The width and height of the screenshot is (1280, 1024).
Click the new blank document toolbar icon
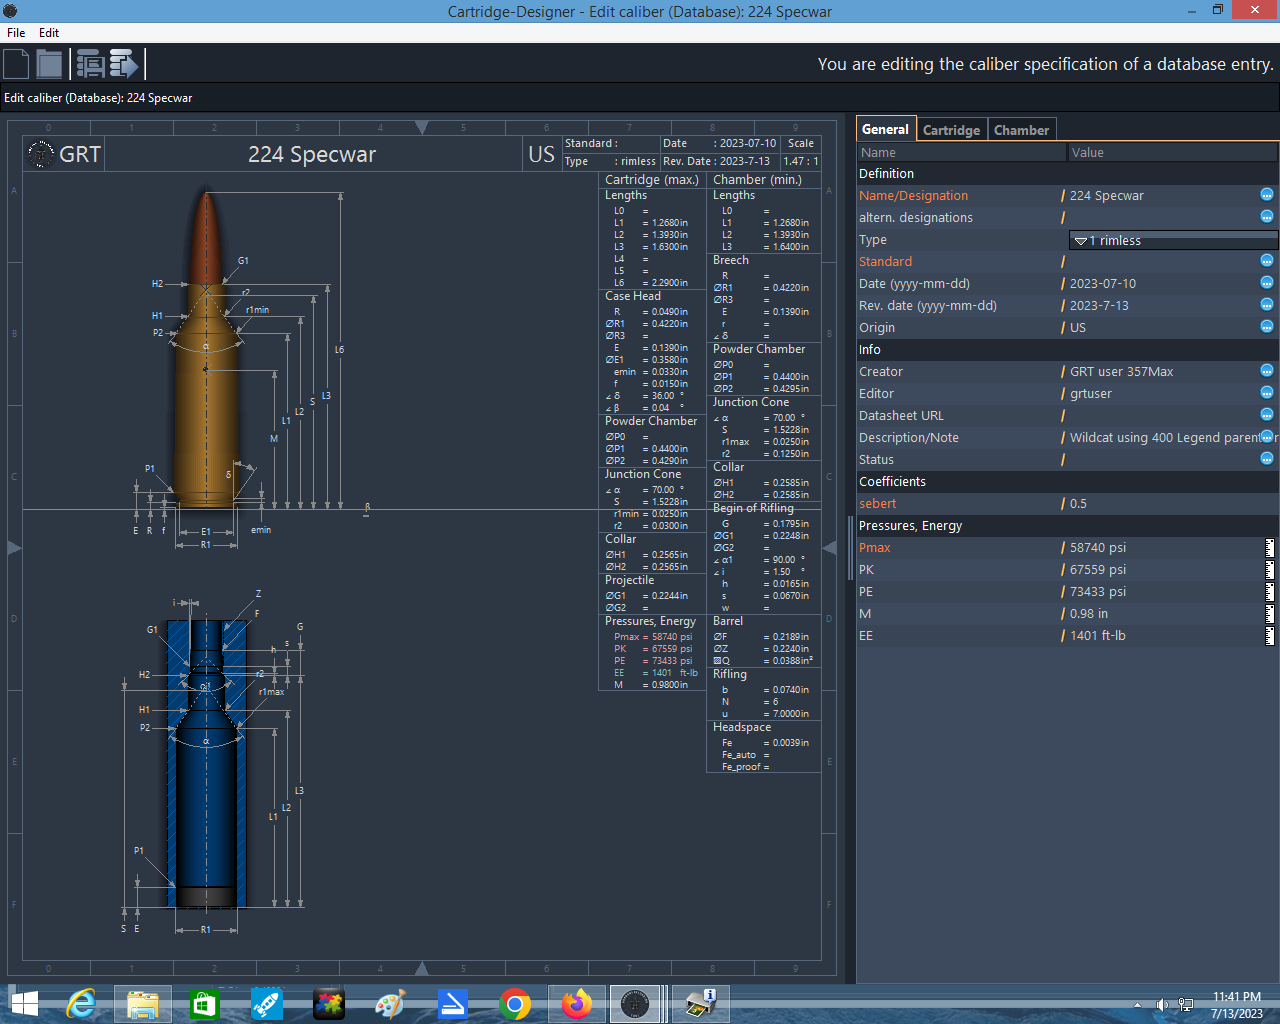pyautogui.click(x=16, y=64)
